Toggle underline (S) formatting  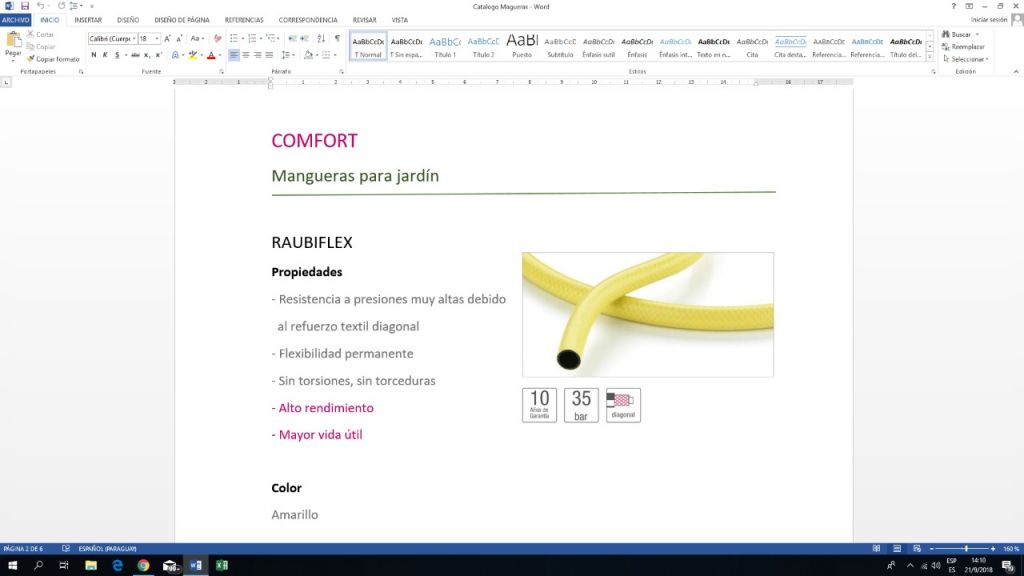click(x=117, y=55)
